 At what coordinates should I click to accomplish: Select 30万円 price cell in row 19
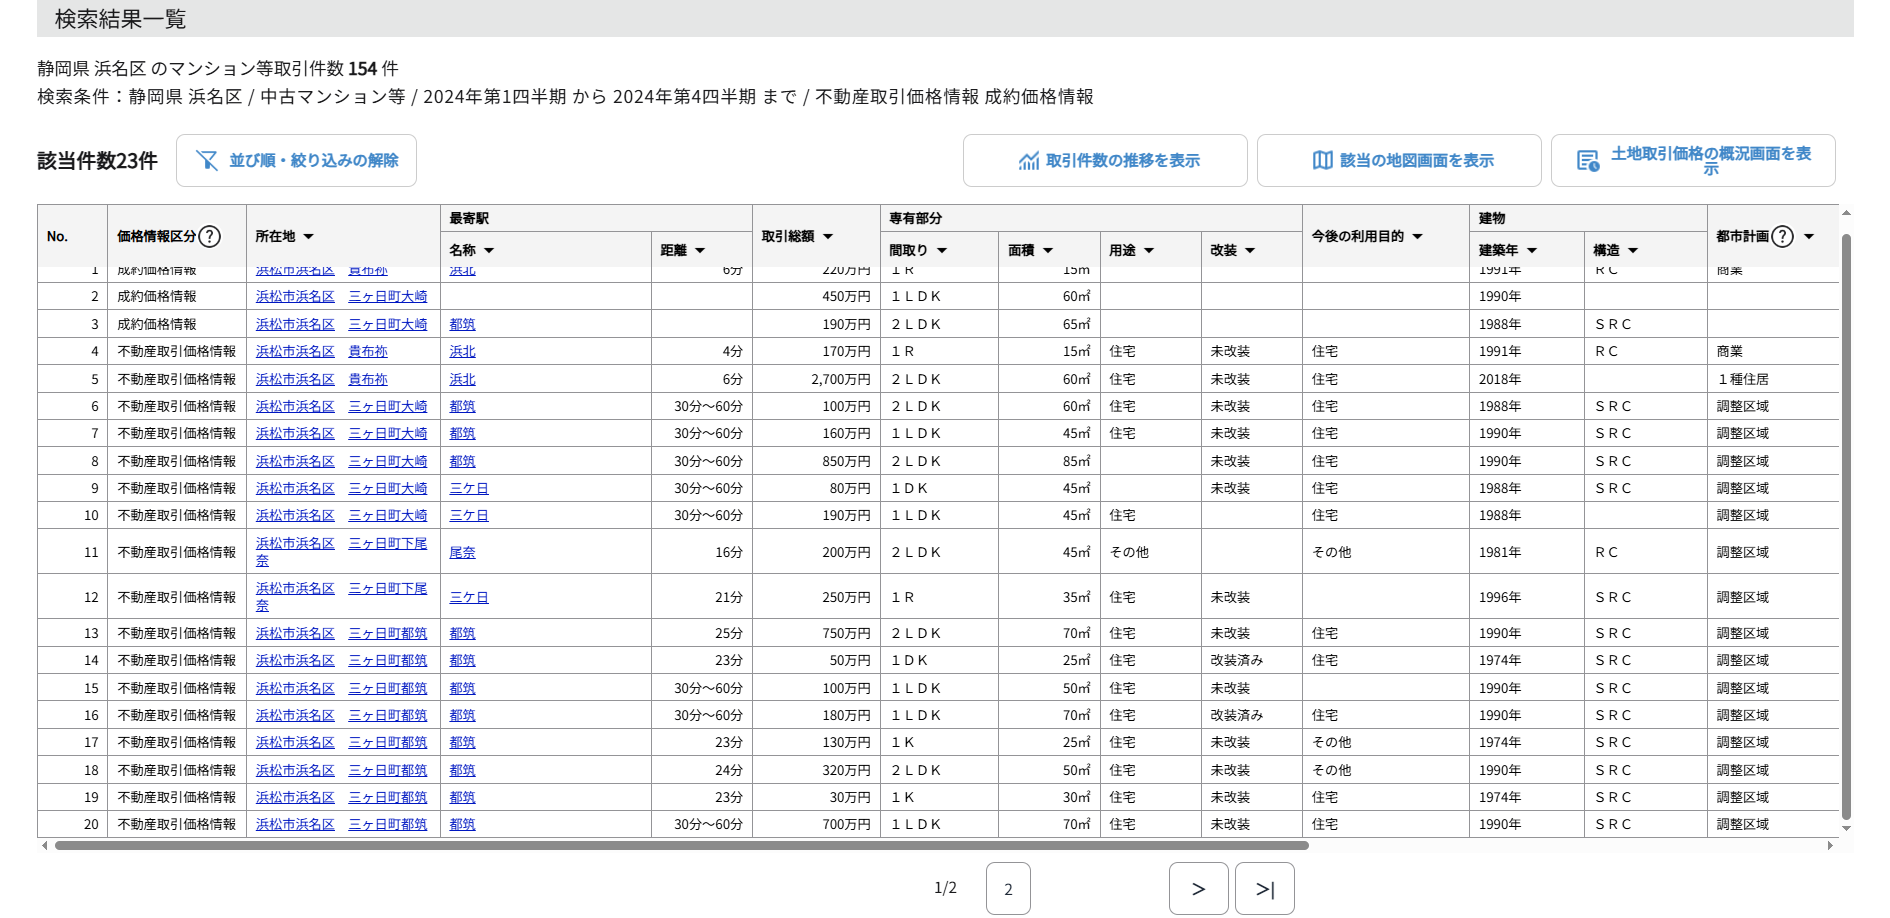[x=816, y=798]
